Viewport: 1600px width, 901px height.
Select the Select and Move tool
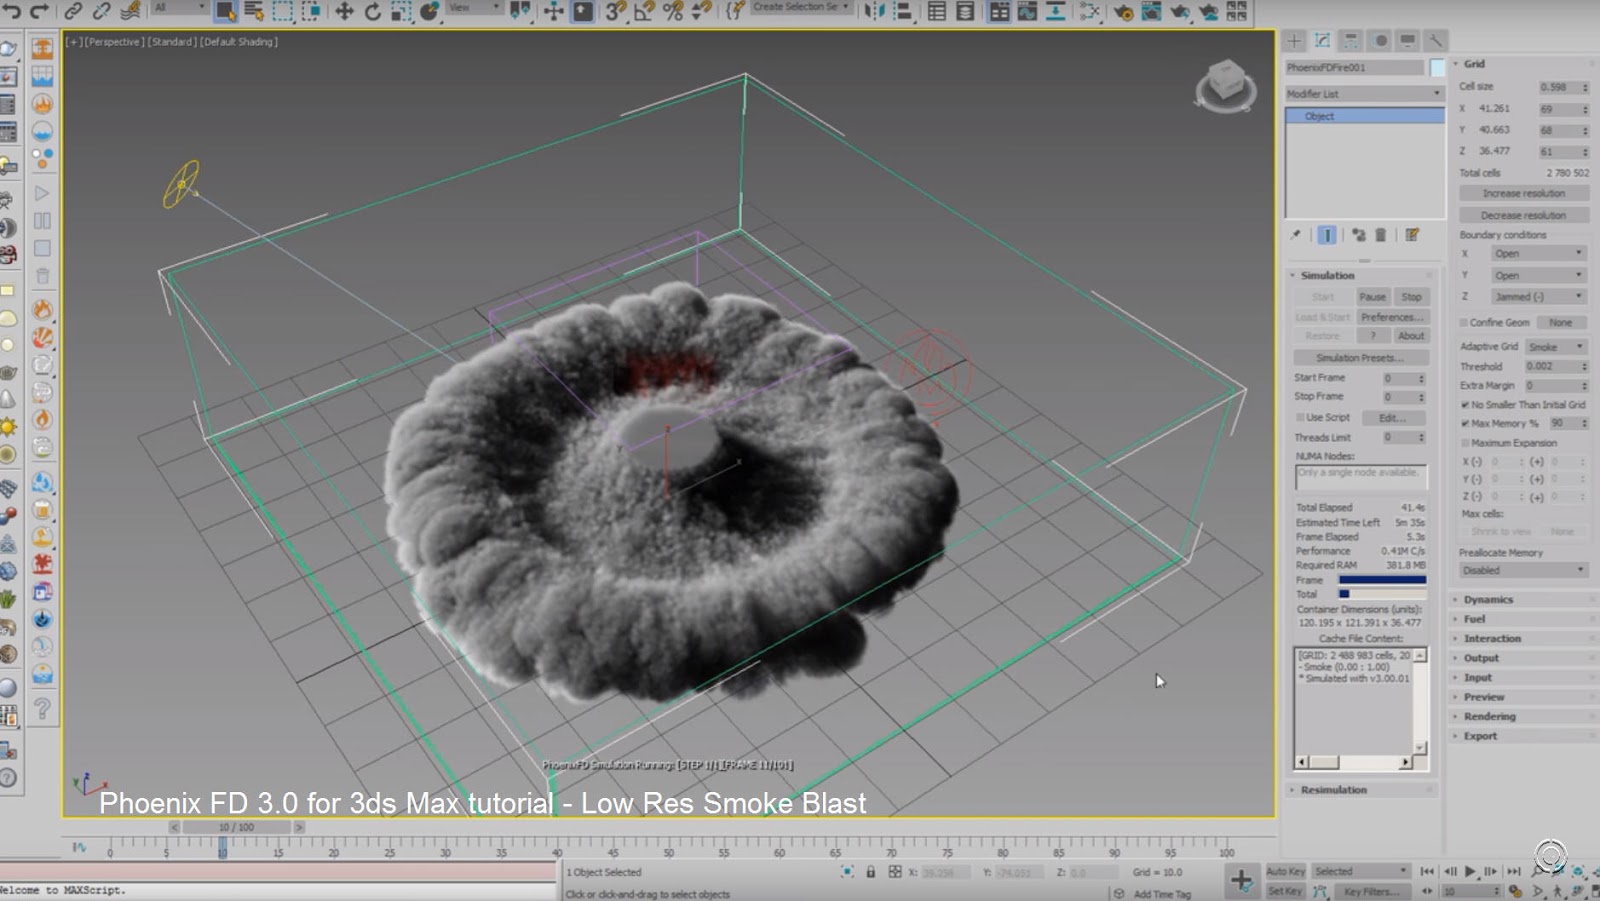pyautogui.click(x=346, y=13)
